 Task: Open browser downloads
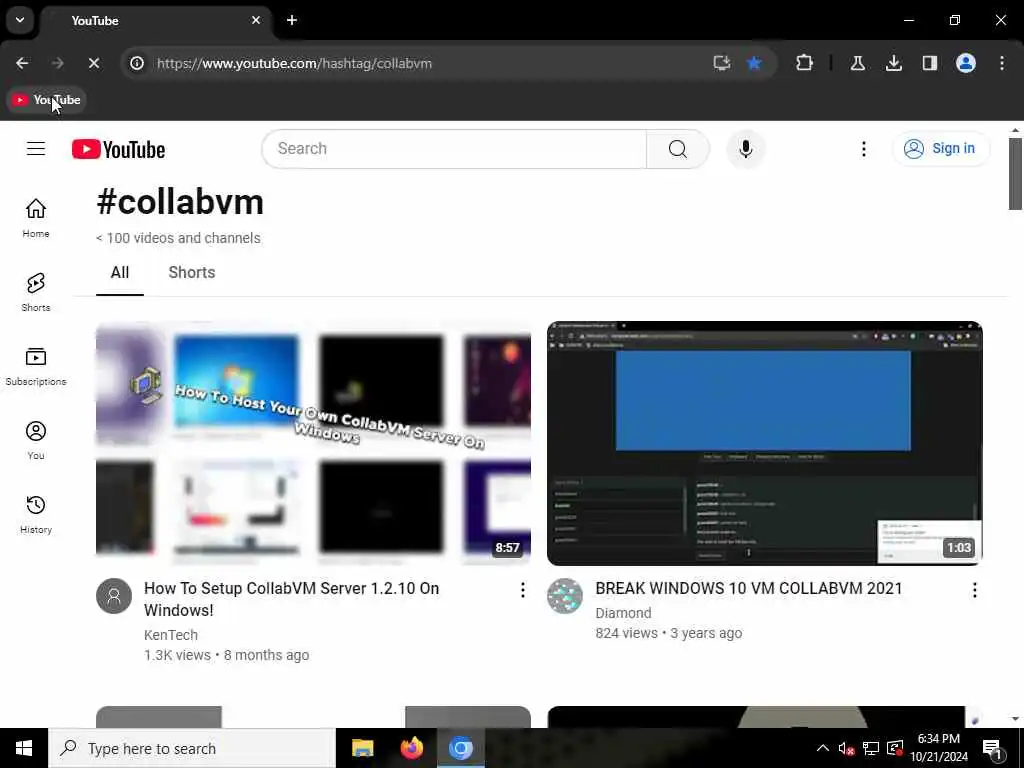tap(893, 63)
